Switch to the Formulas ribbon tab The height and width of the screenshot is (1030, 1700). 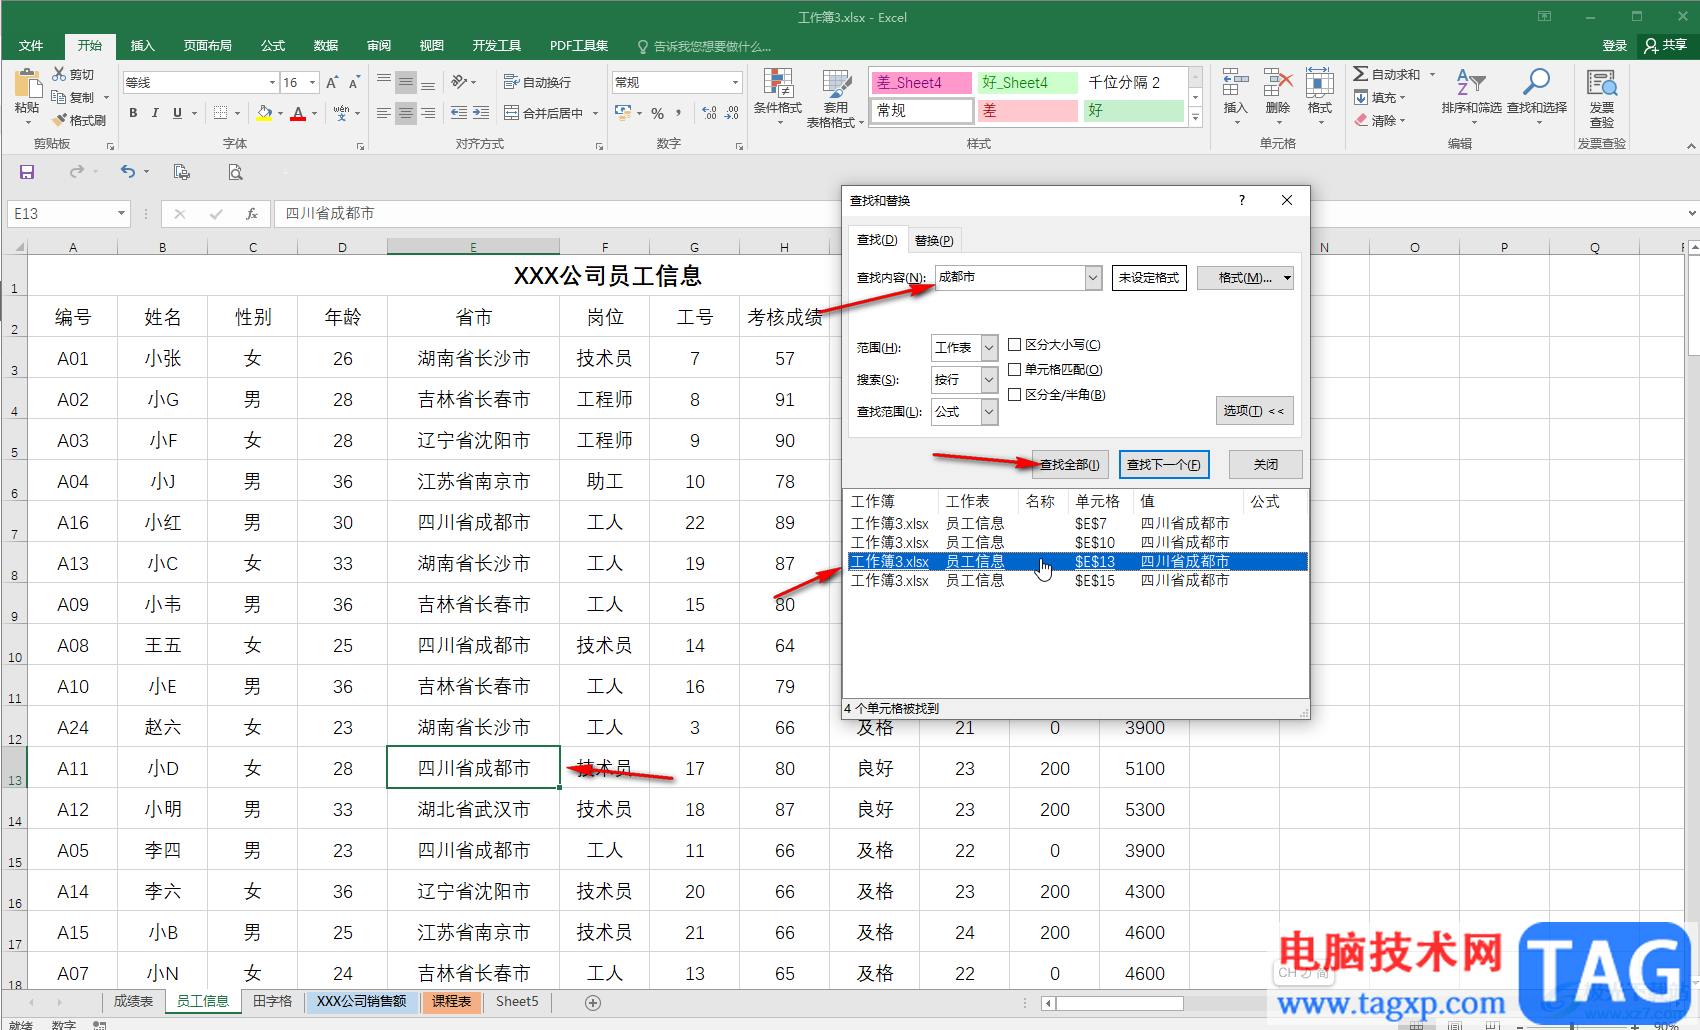click(273, 46)
